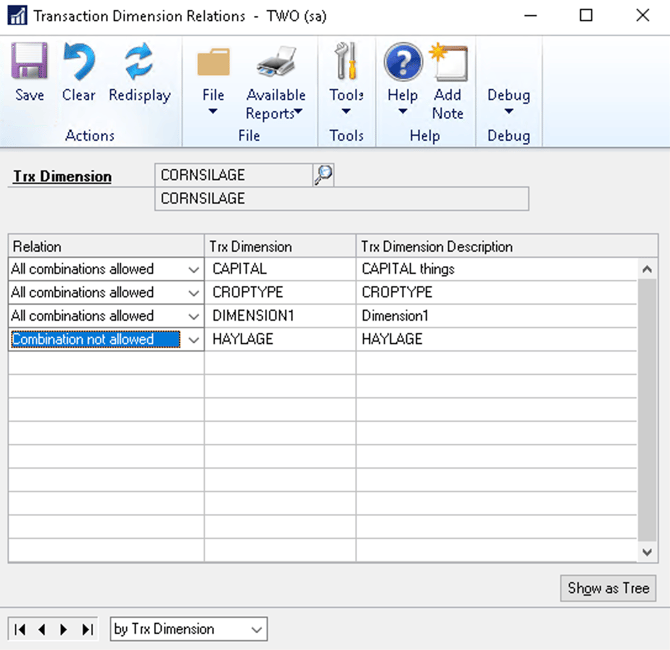Click the CORNSILAGE Trx Dimension input field
The image size is (670, 650).
[x=234, y=175]
